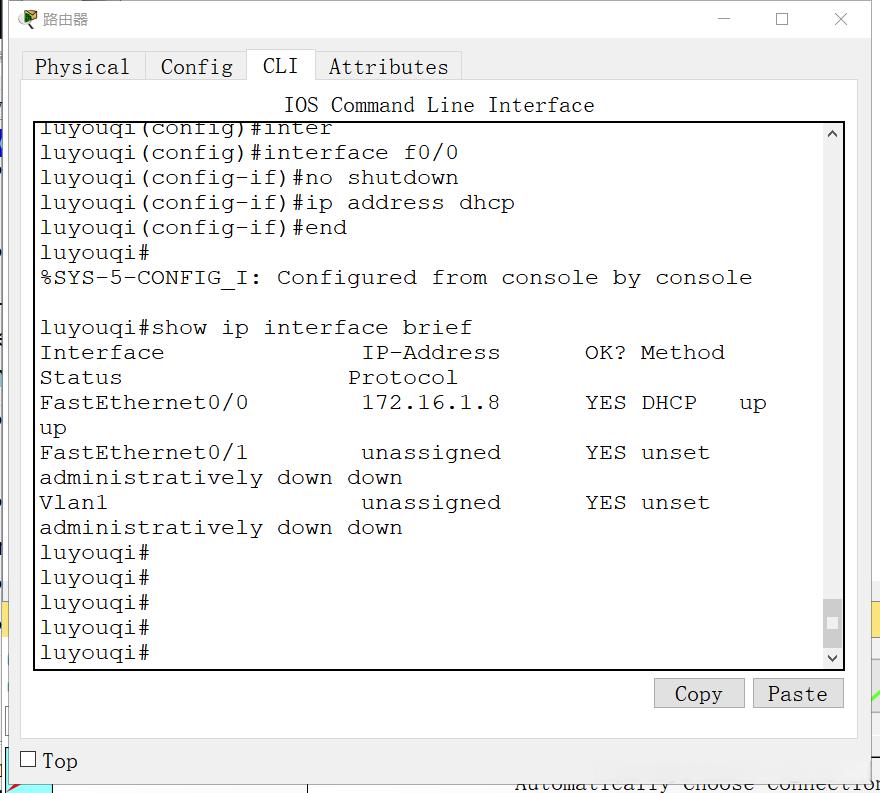Image resolution: width=880 pixels, height=793 pixels.
Task: Click the CLI scrollbar down arrow
Action: (832, 658)
